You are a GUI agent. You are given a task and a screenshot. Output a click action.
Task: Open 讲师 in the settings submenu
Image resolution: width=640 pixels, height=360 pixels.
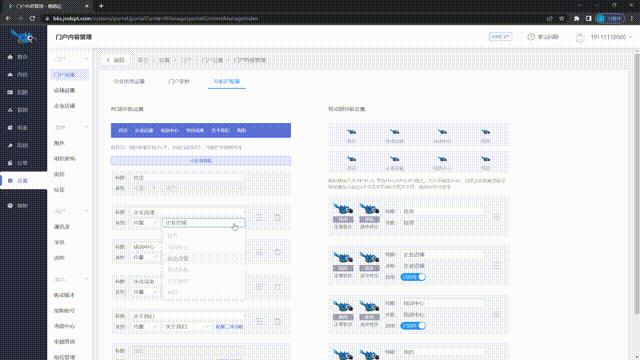pos(60,258)
